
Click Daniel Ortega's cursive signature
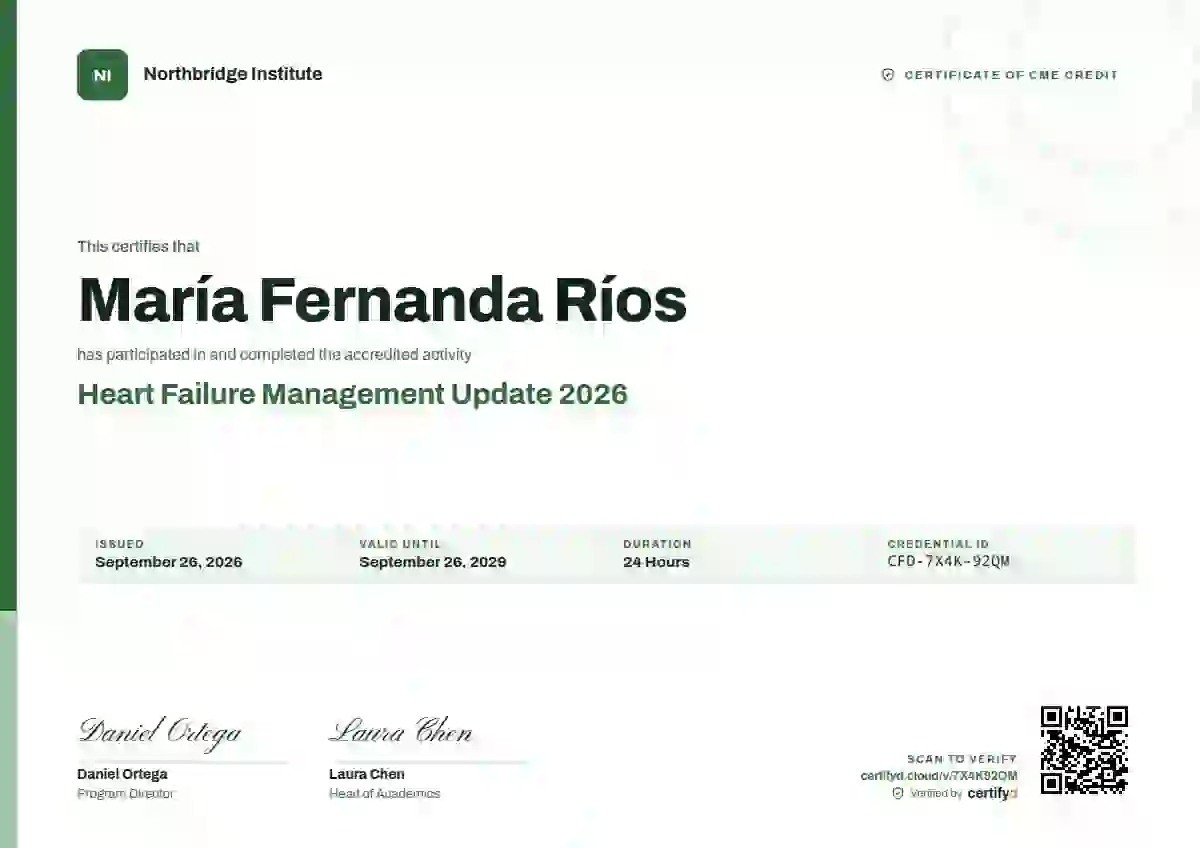(x=160, y=732)
